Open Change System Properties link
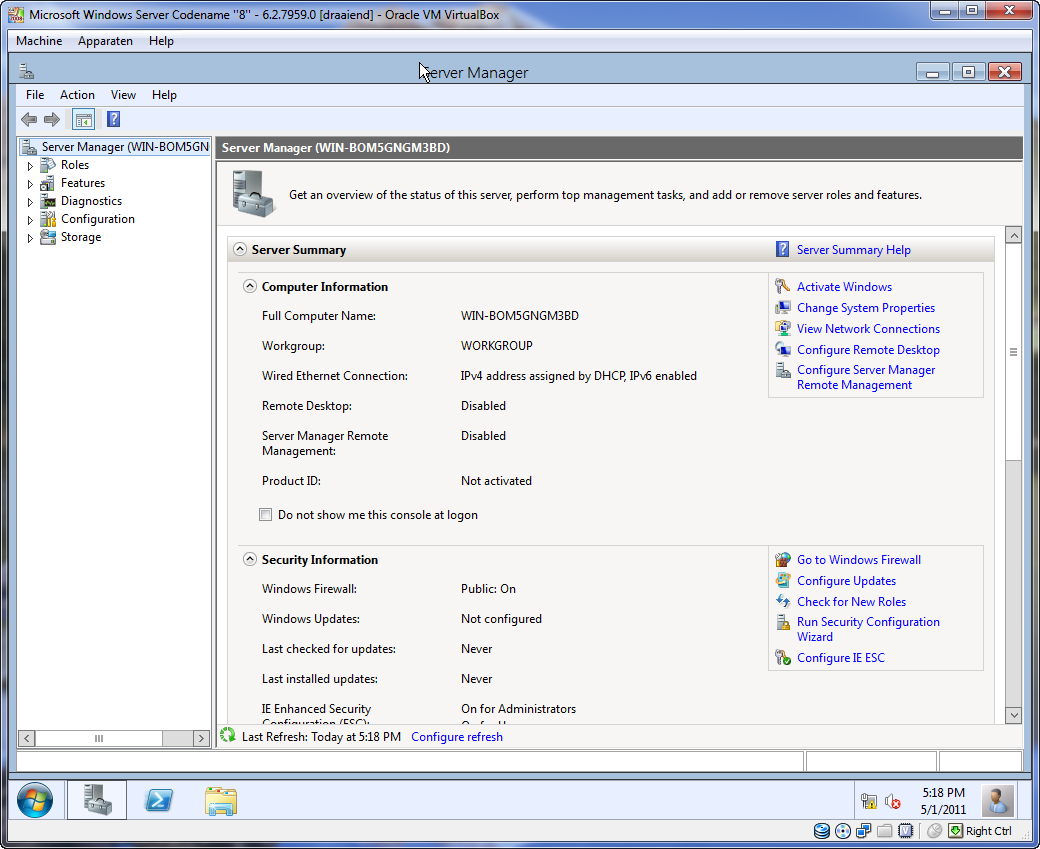Viewport: 1040px width, 849px height. [866, 308]
